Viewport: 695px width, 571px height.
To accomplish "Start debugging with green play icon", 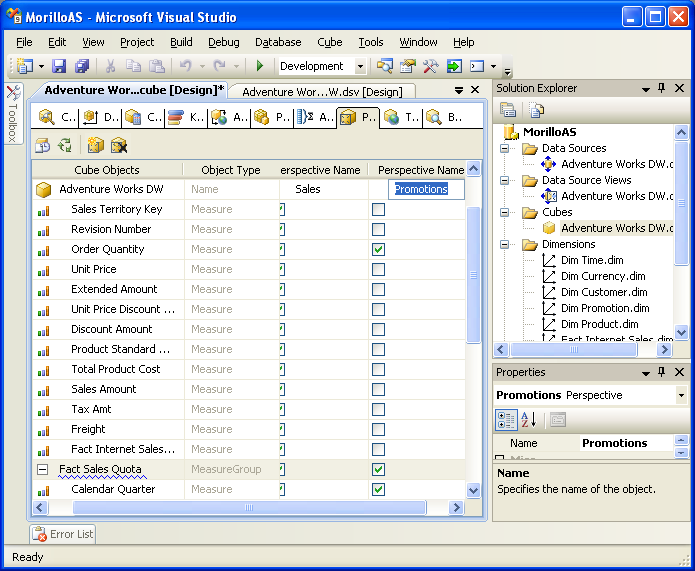I will 260,66.
